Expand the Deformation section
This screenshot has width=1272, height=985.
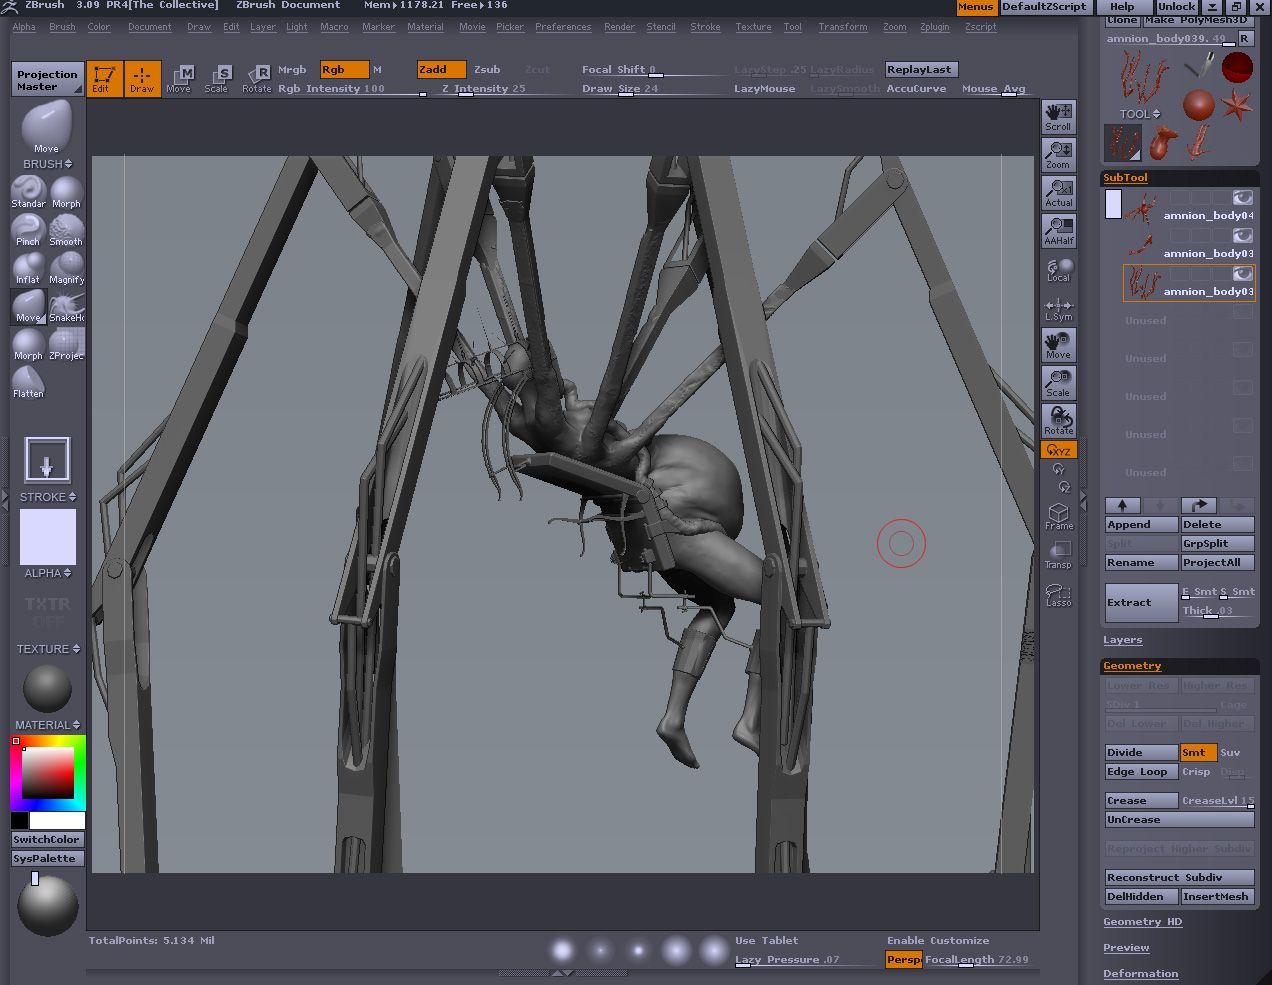(1140, 974)
